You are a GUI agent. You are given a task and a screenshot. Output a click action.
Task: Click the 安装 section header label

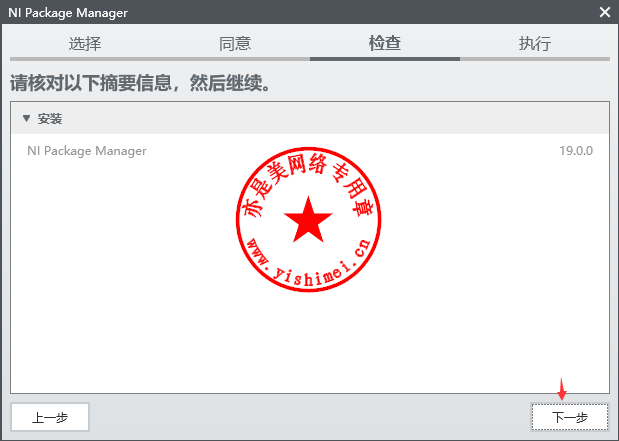50,119
